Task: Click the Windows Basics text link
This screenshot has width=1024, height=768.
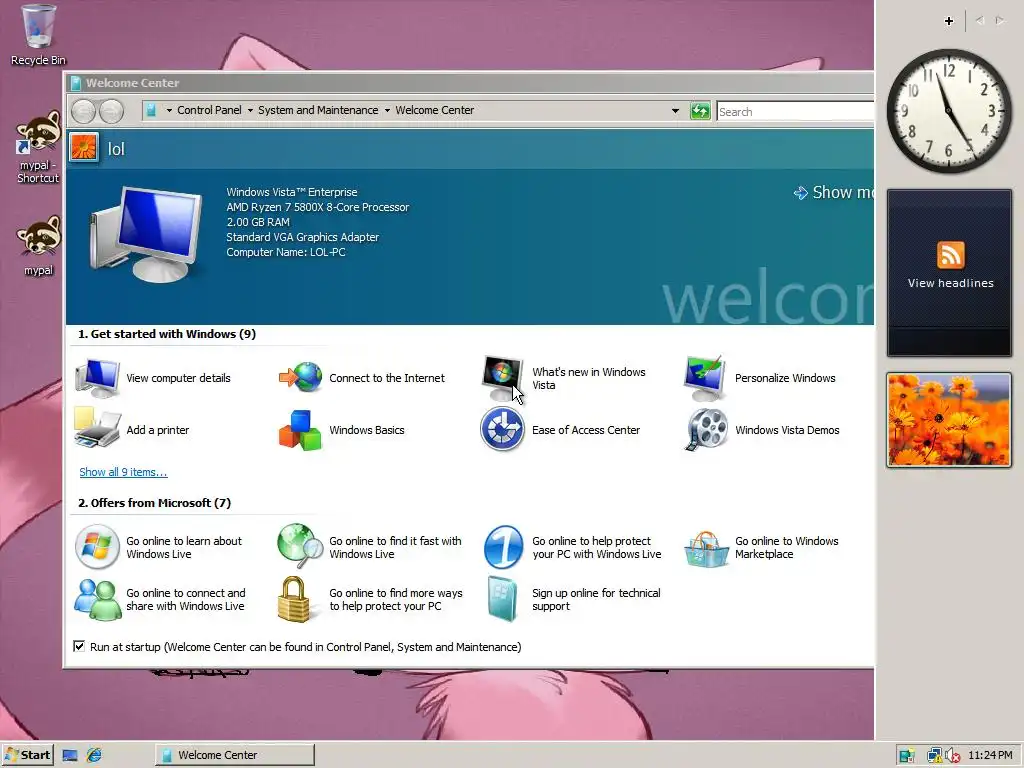Action: pos(367,430)
